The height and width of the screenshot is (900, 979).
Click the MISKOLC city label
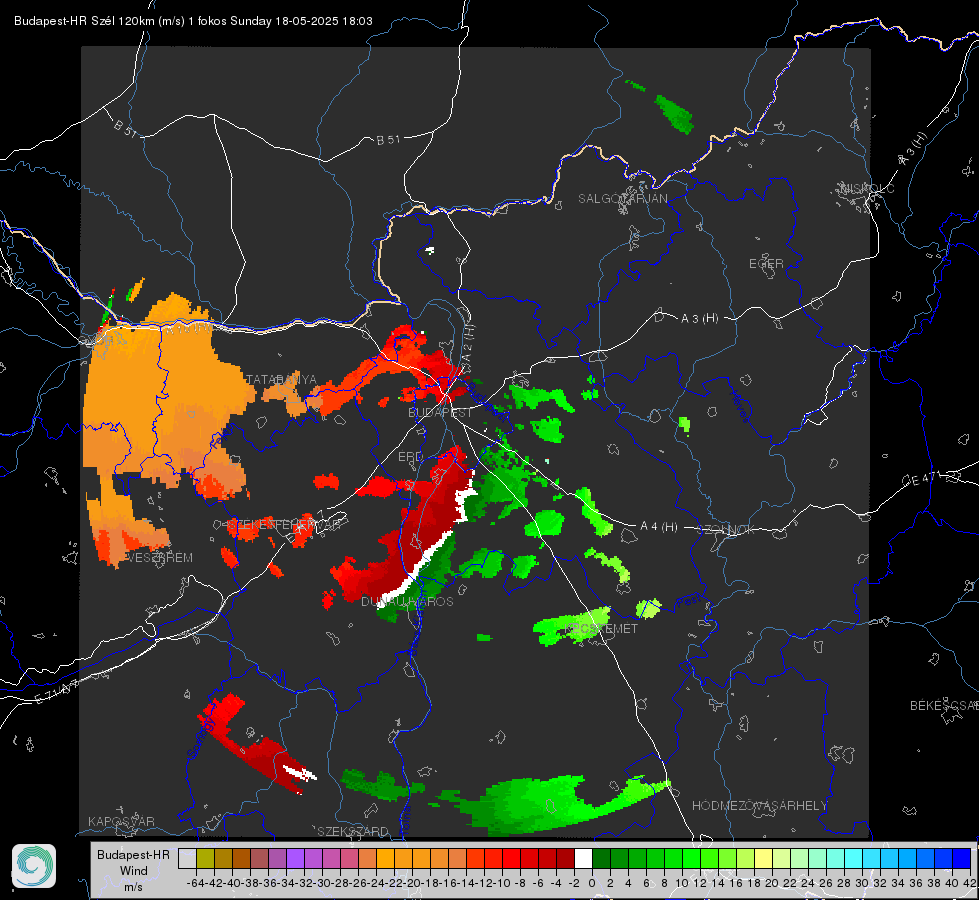click(x=867, y=188)
